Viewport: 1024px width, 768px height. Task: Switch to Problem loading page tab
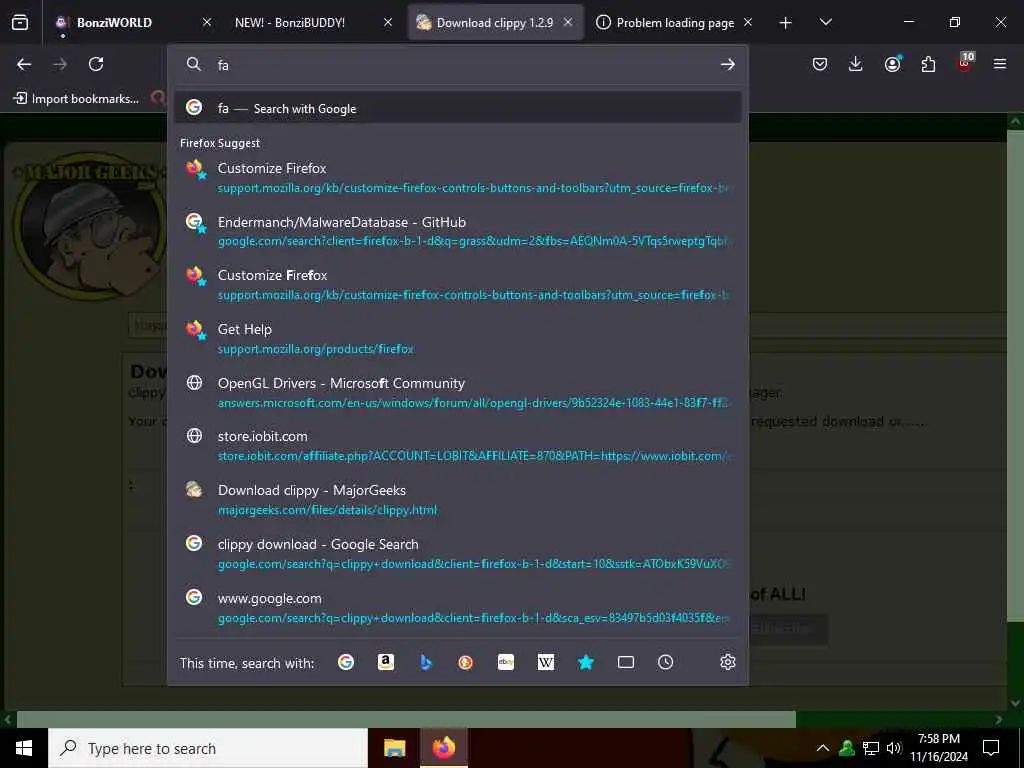click(675, 22)
